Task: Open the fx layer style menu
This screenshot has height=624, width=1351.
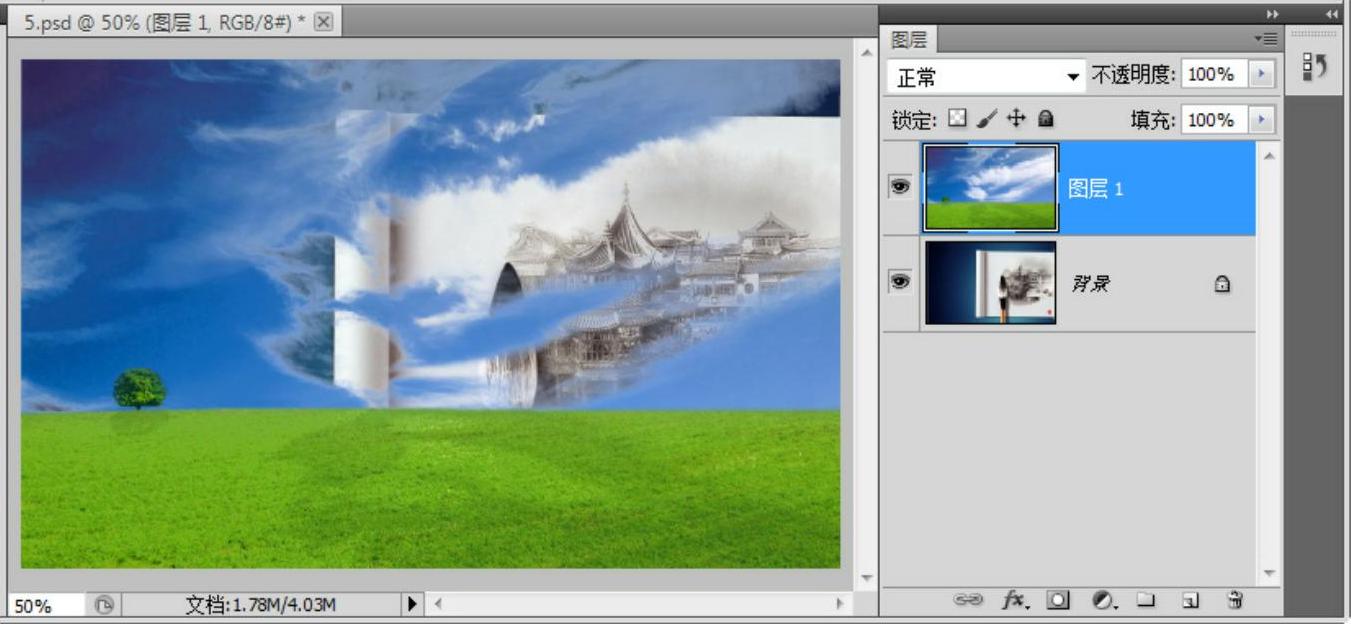Action: (x=1014, y=600)
